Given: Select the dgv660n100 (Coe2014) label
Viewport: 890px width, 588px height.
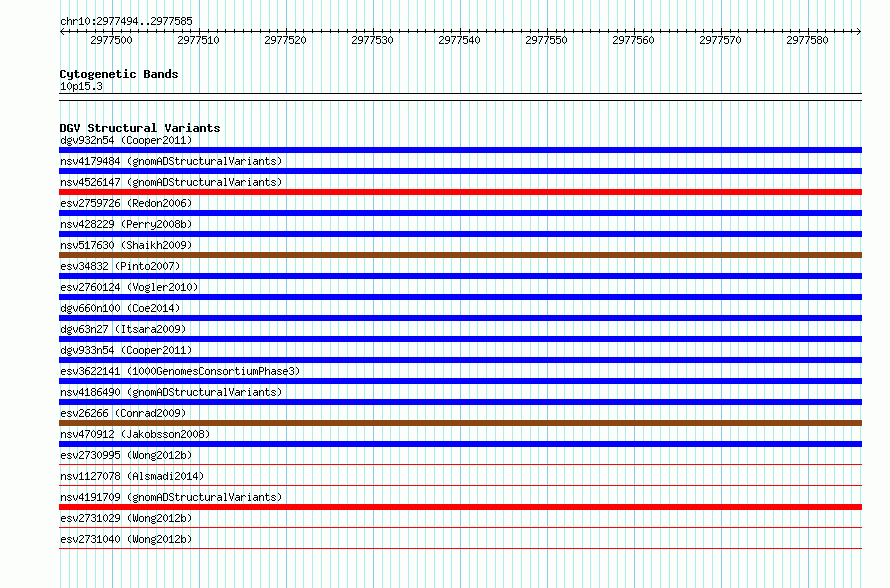Looking at the screenshot, I should pyautogui.click(x=120, y=308).
